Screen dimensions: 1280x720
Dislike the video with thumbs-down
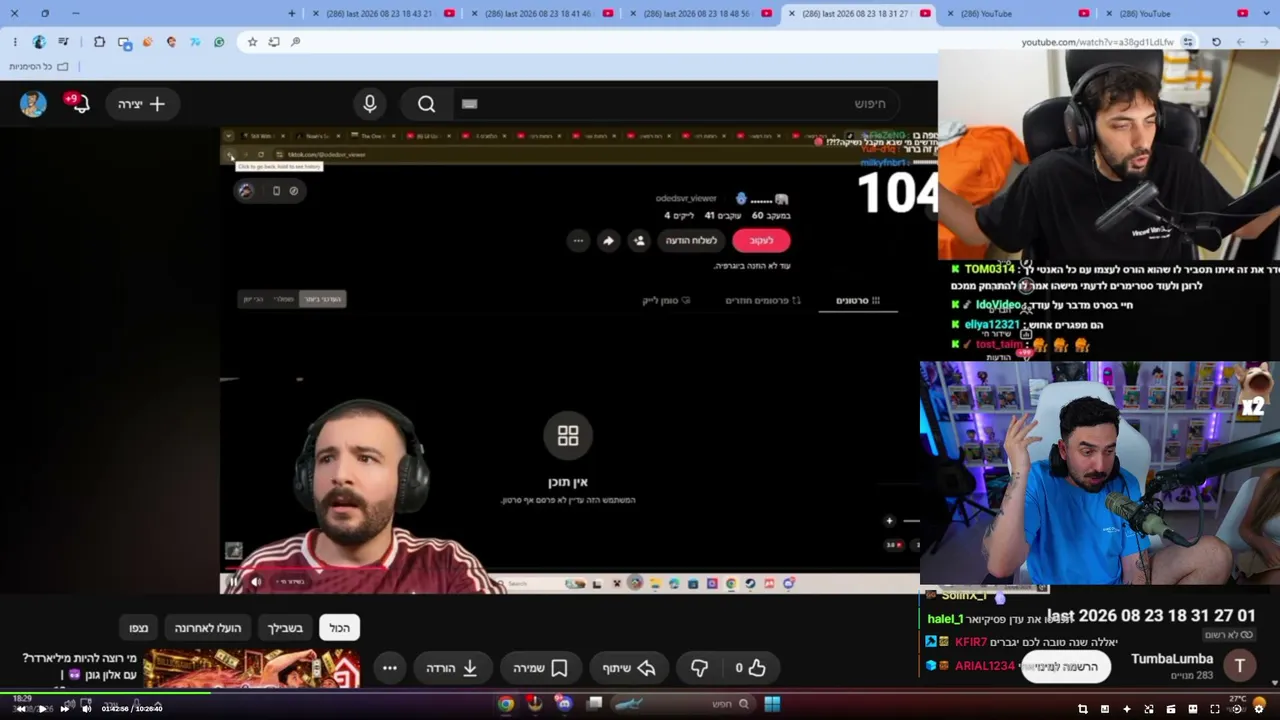click(x=699, y=668)
